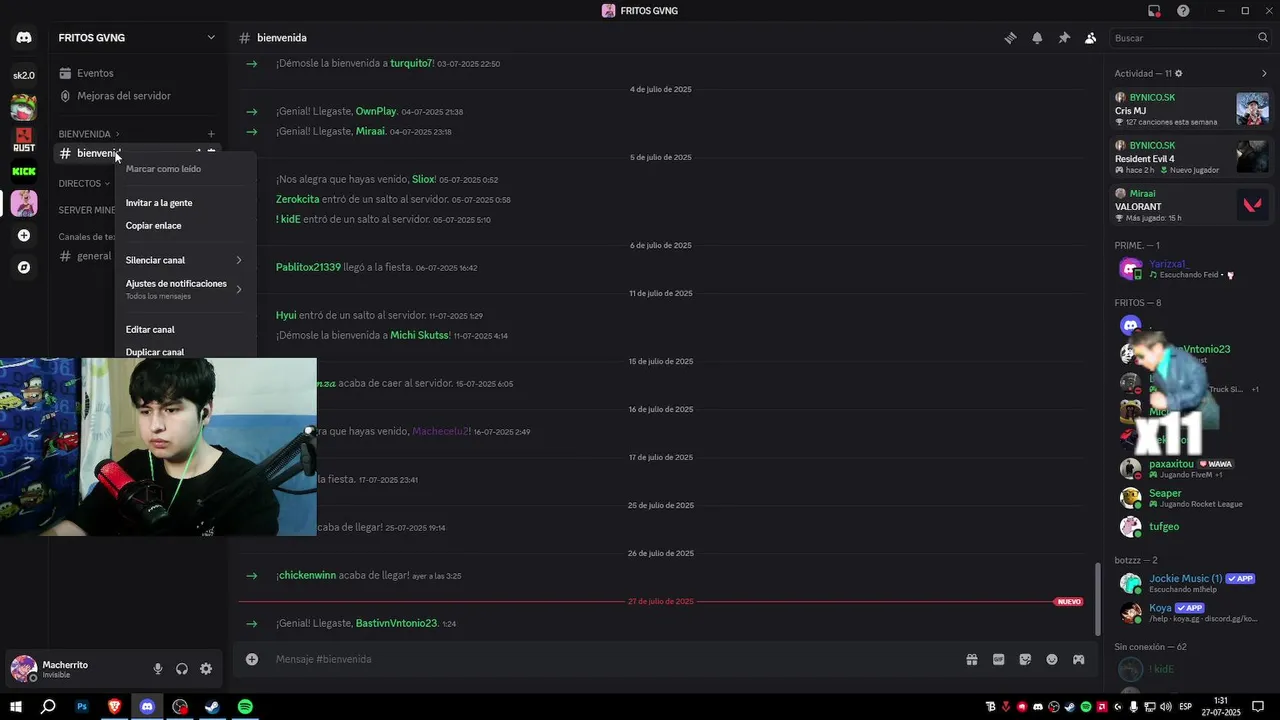Image resolution: width=1280 pixels, height=720 pixels.
Task: Open Steam from the taskbar
Action: 212,707
